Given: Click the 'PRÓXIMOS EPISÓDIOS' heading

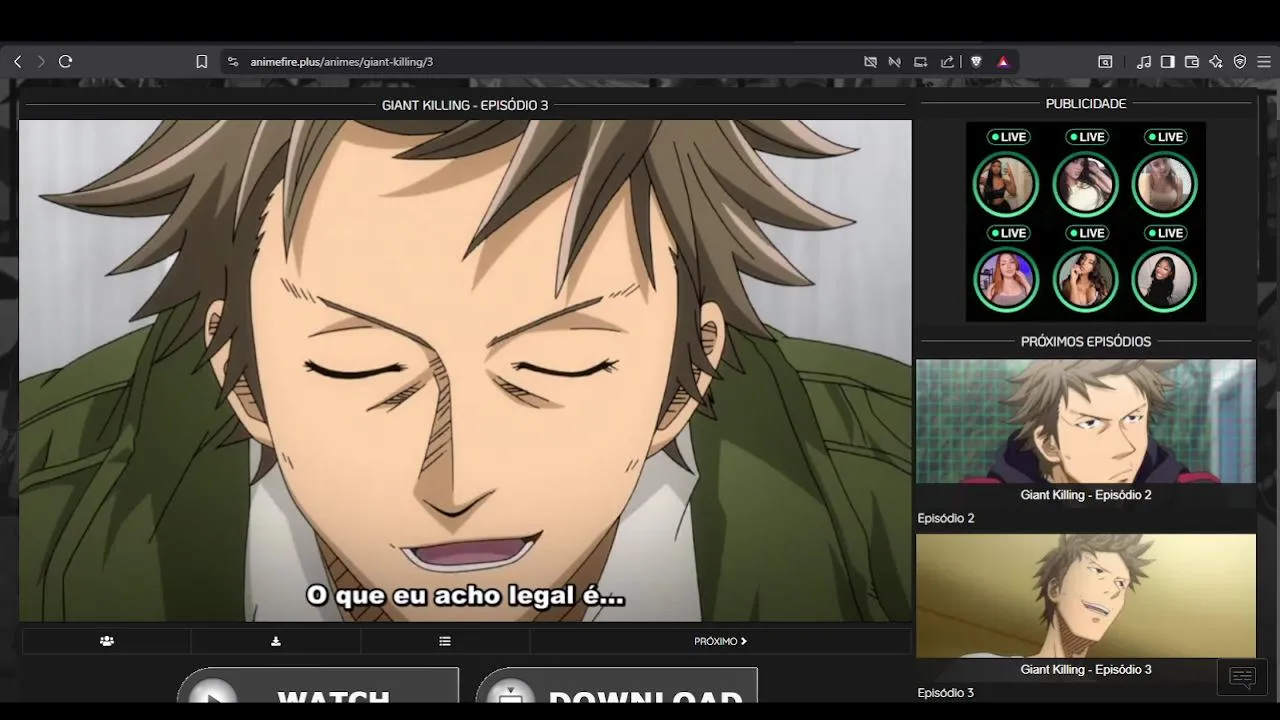Looking at the screenshot, I should pyautogui.click(x=1086, y=342).
